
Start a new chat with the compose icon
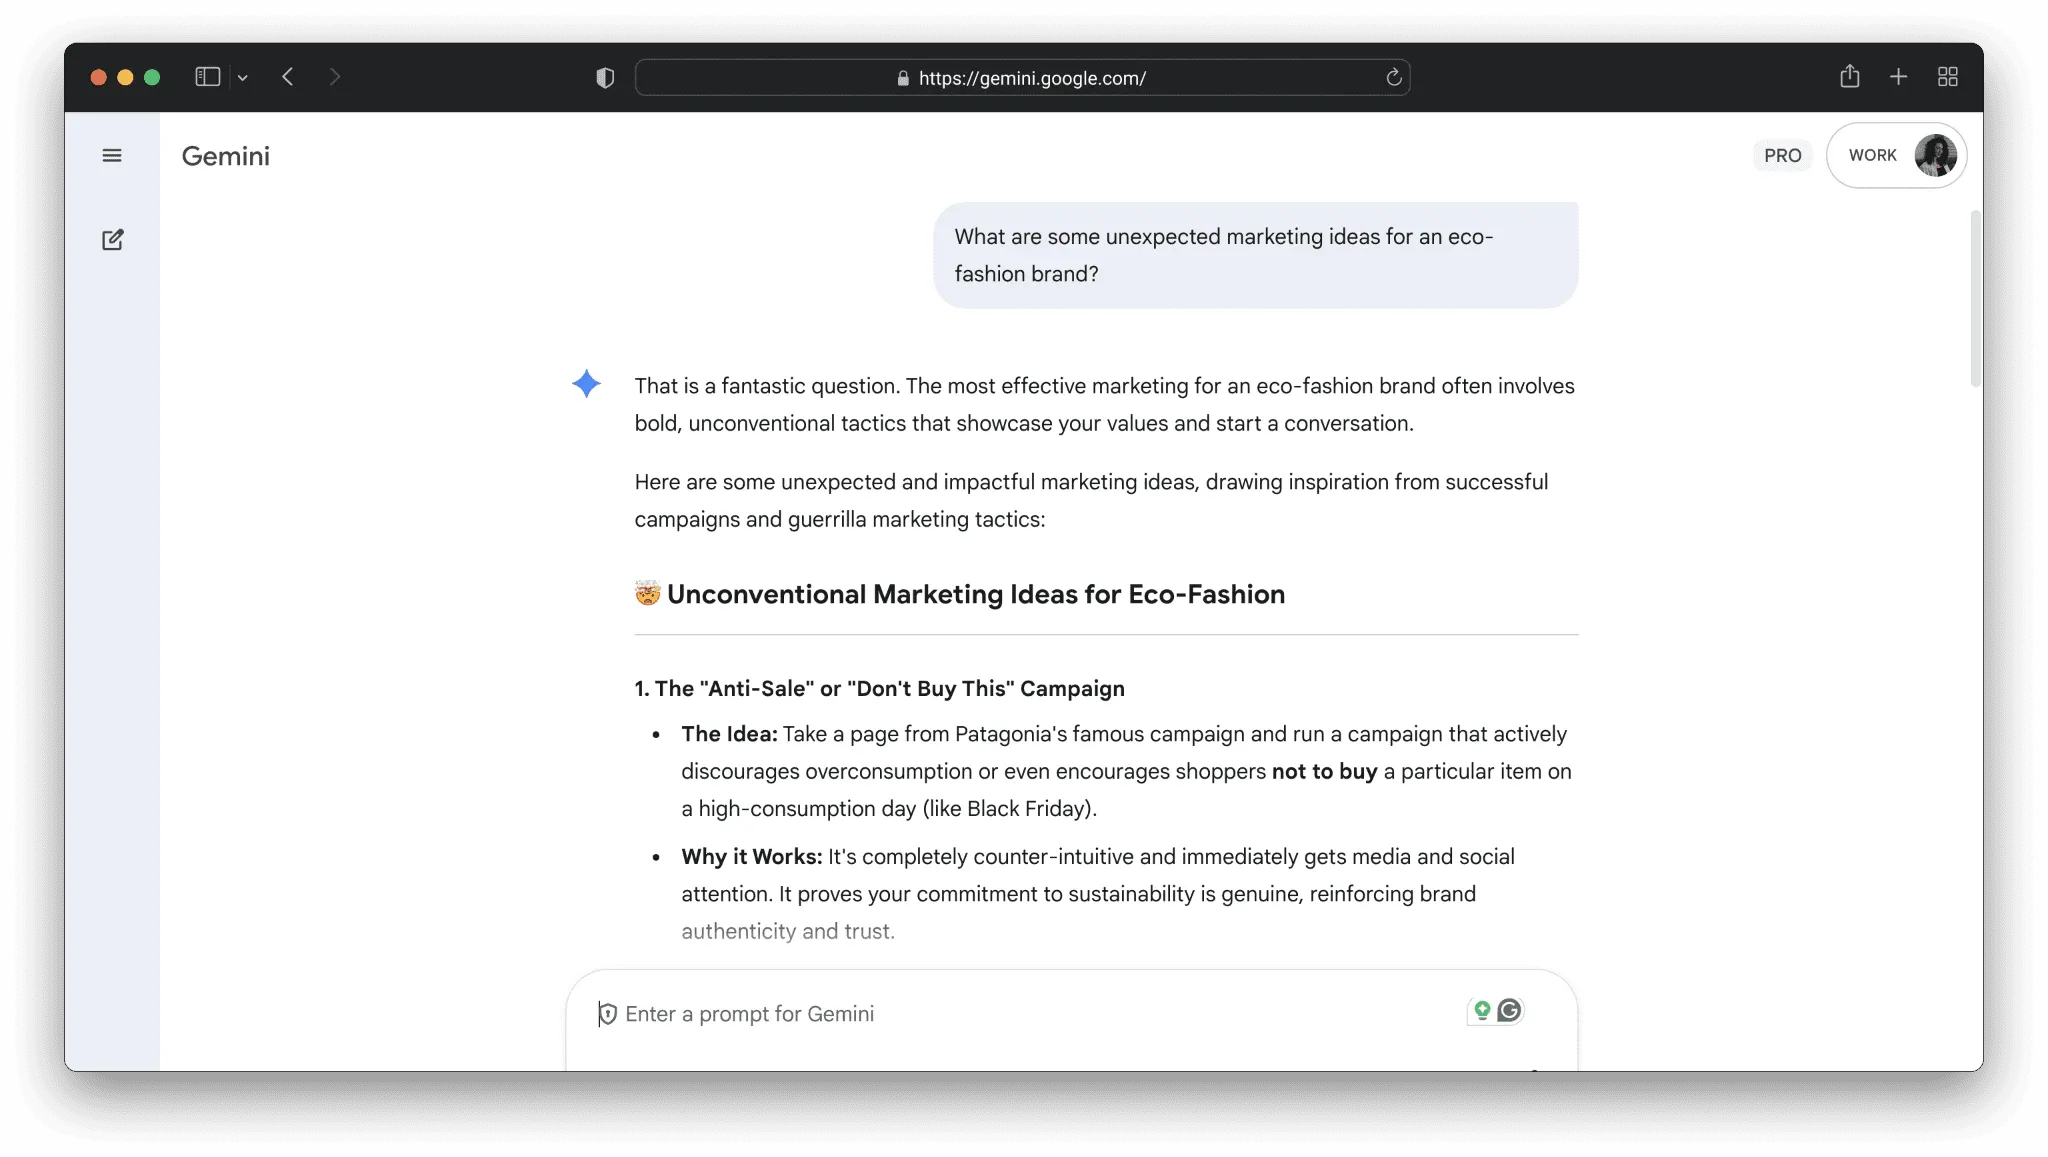coord(112,240)
